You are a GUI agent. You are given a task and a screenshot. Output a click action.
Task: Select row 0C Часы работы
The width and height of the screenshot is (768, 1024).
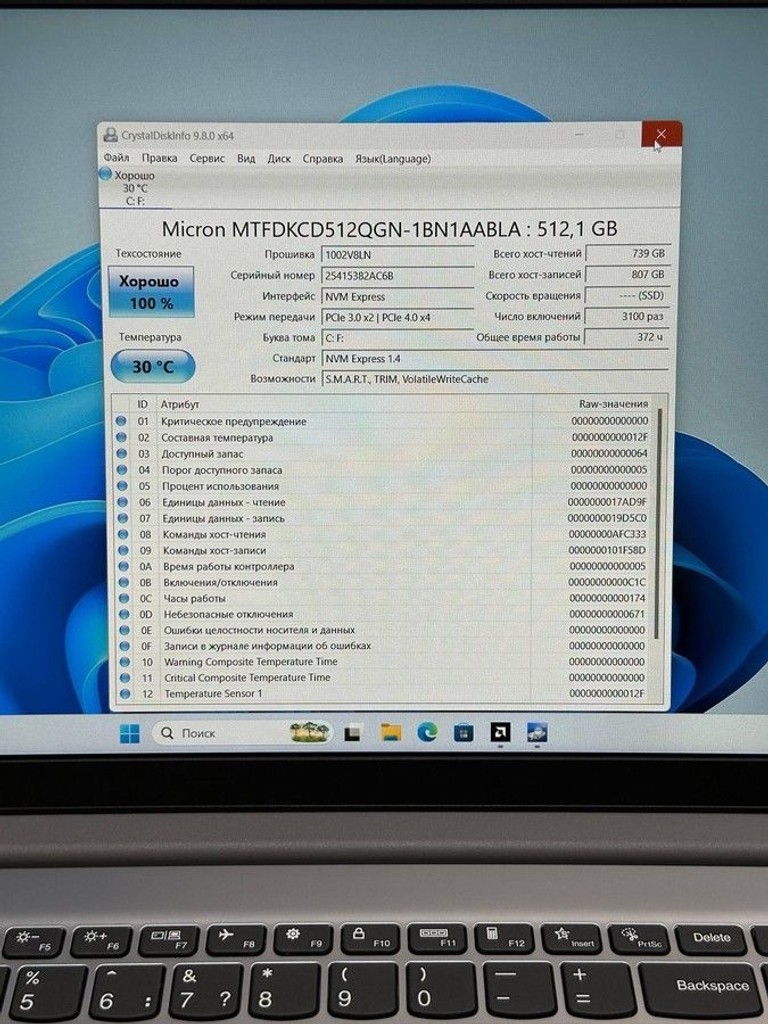[385, 598]
